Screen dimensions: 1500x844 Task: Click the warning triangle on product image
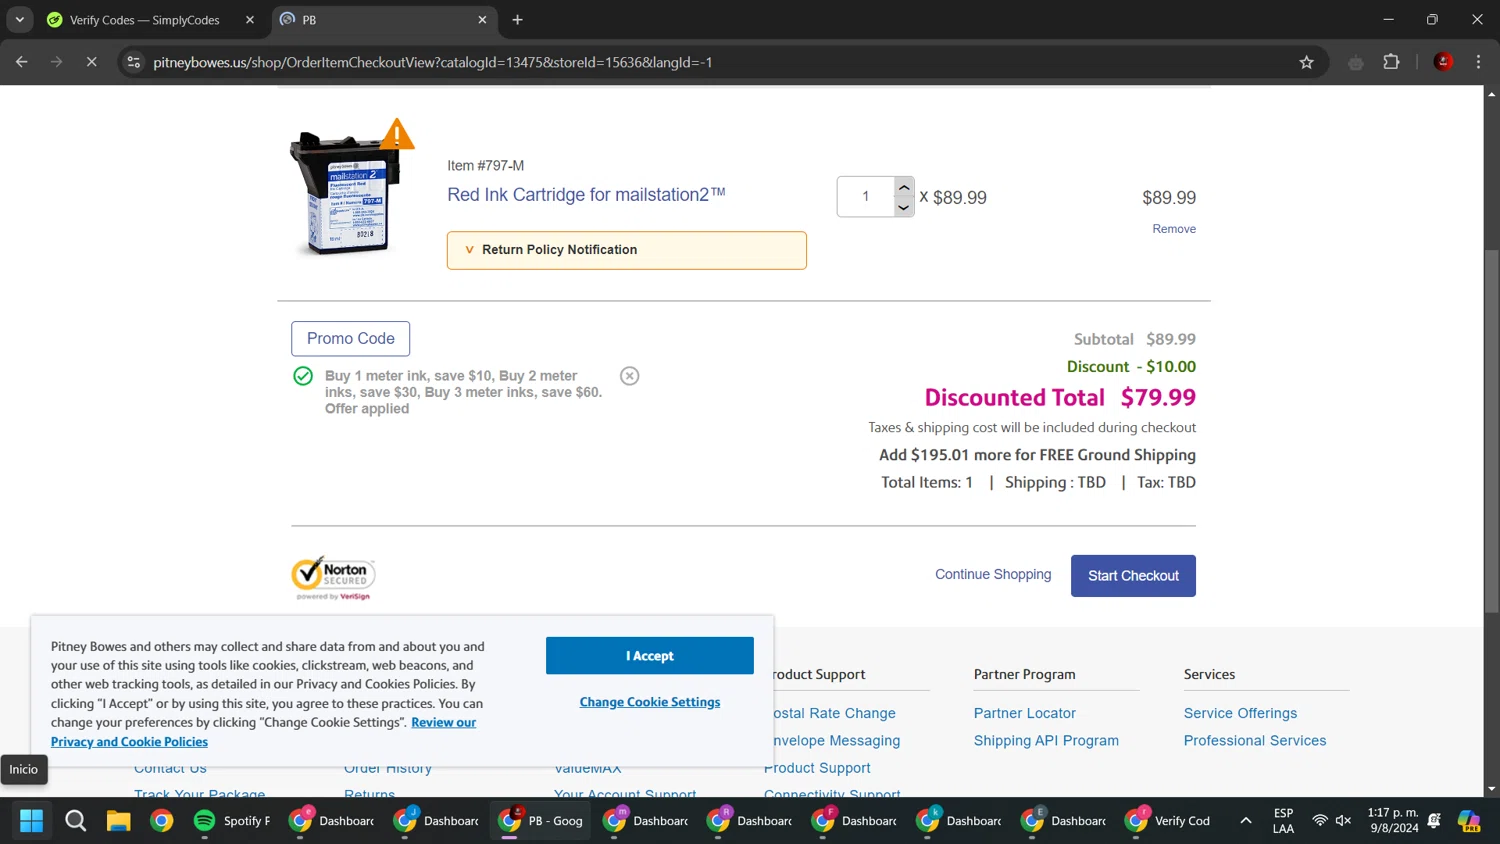tap(397, 135)
